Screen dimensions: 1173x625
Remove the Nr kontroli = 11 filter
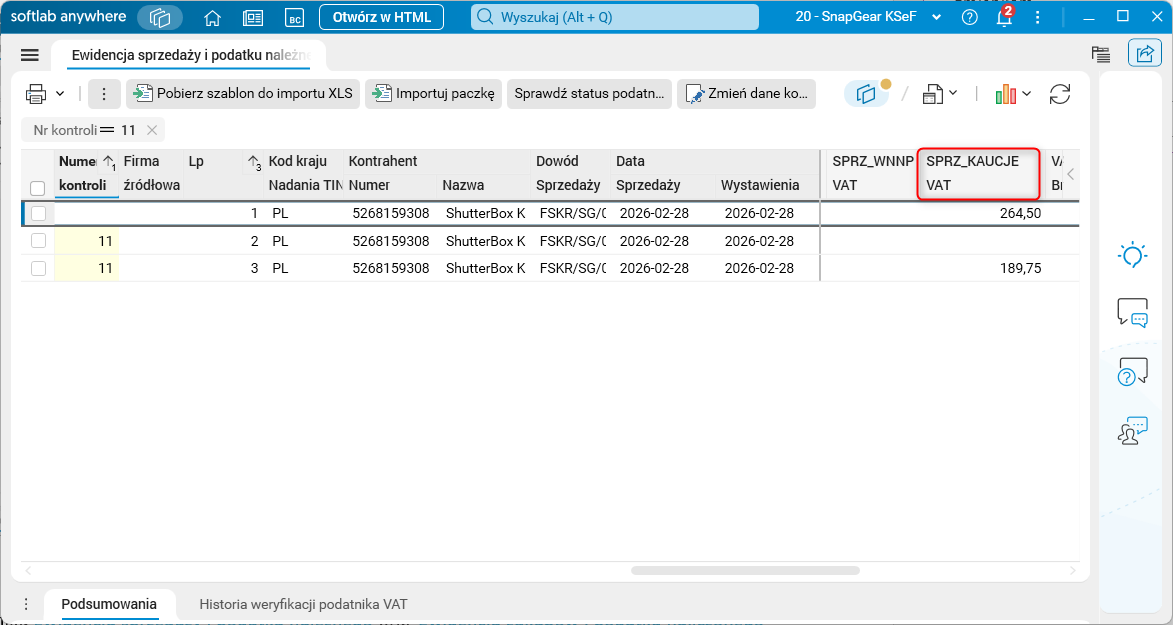pyautogui.click(x=152, y=130)
